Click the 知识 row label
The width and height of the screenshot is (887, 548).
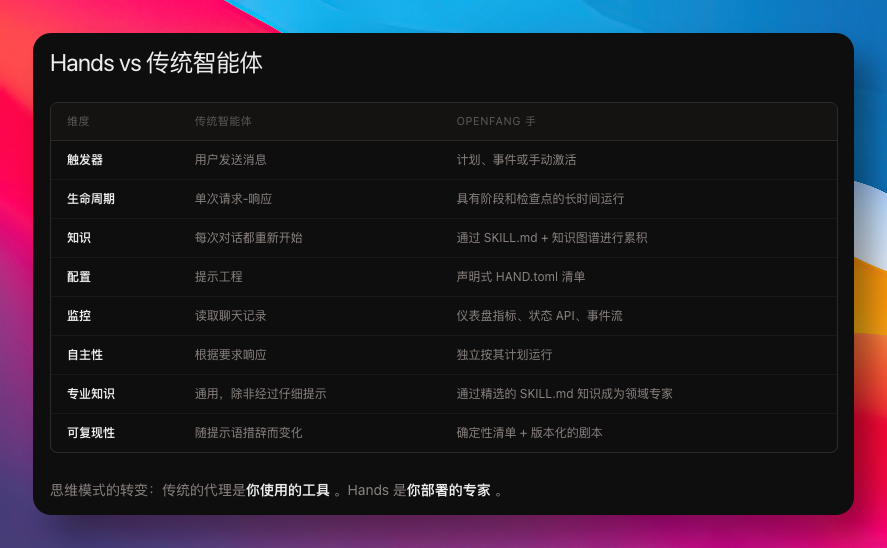pyautogui.click(x=79, y=238)
